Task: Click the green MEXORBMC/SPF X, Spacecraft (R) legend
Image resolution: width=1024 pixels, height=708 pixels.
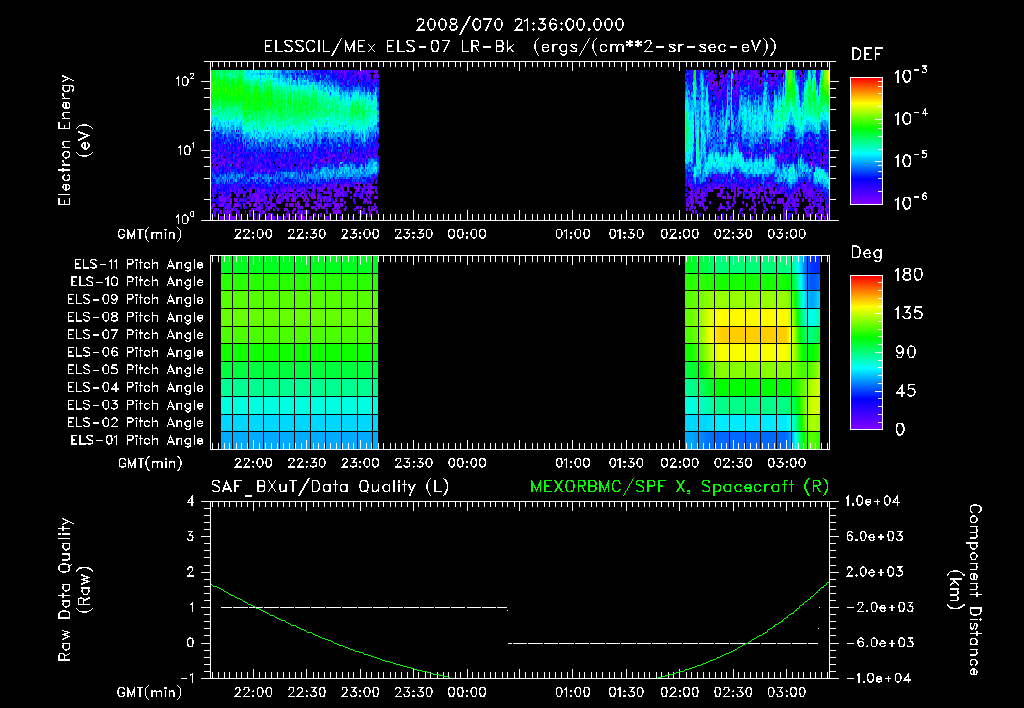Action: 679,487
